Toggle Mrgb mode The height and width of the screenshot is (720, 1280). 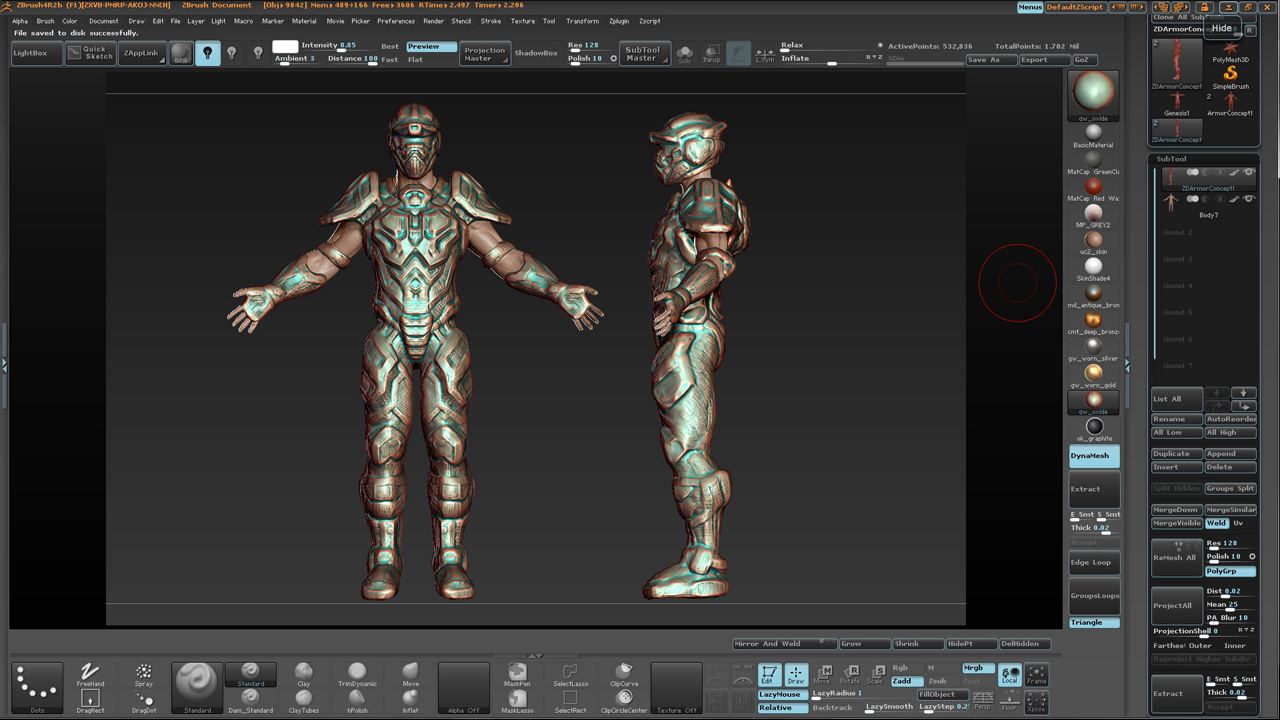[977, 668]
